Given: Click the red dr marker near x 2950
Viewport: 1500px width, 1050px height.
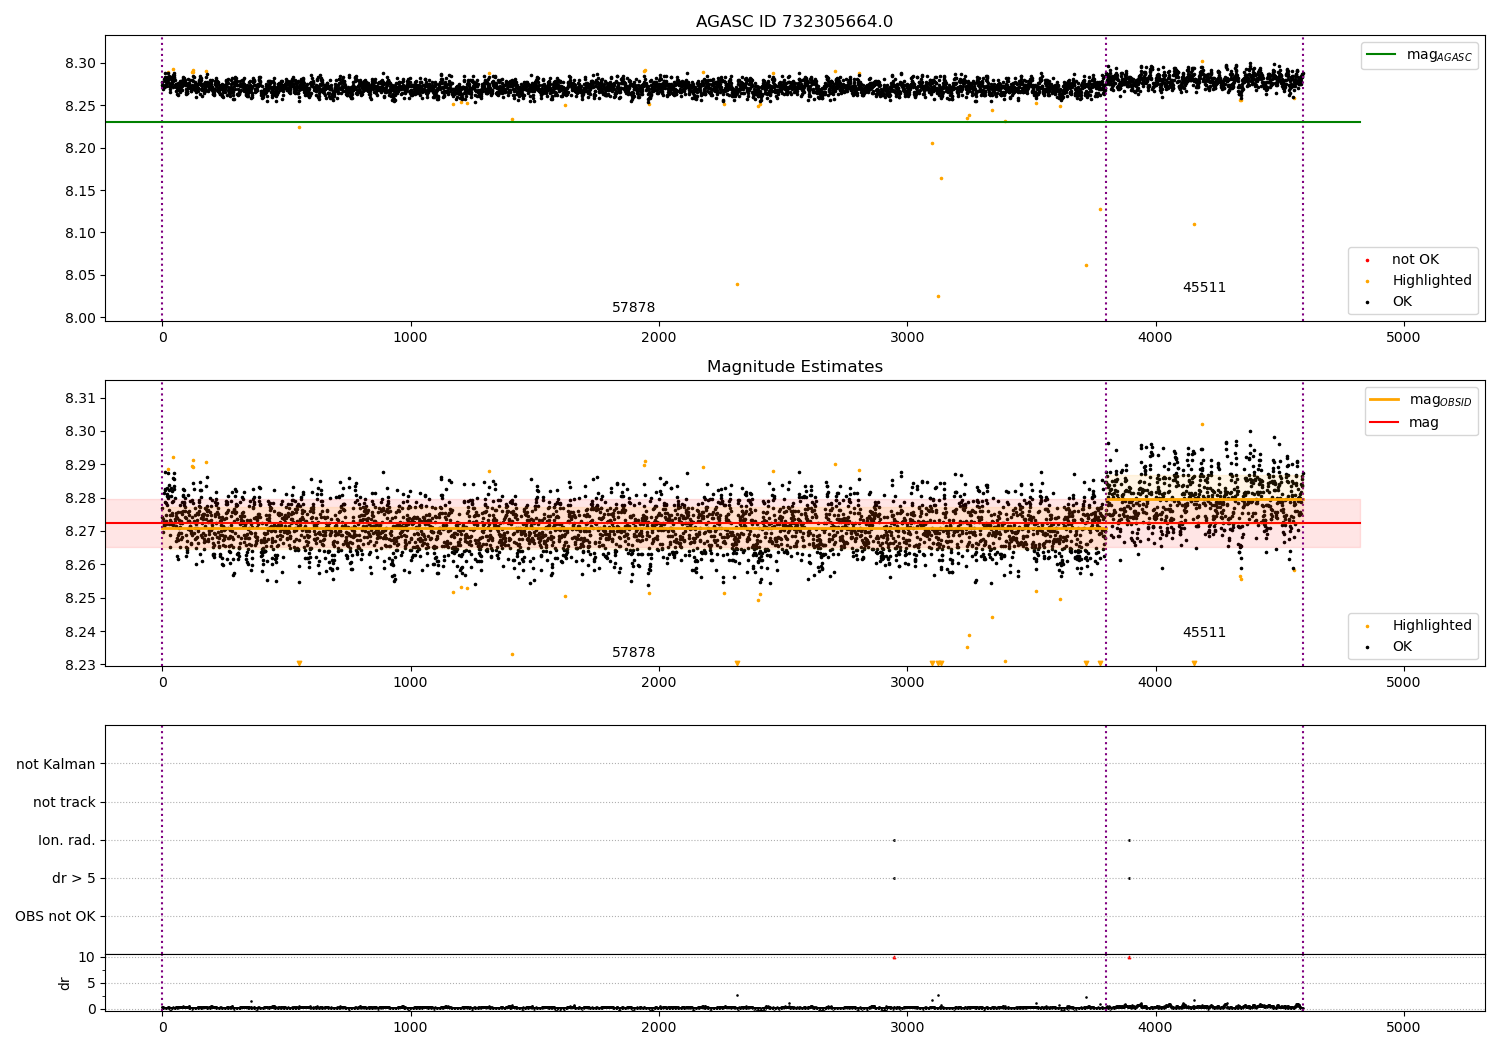Looking at the screenshot, I should pos(894,957).
